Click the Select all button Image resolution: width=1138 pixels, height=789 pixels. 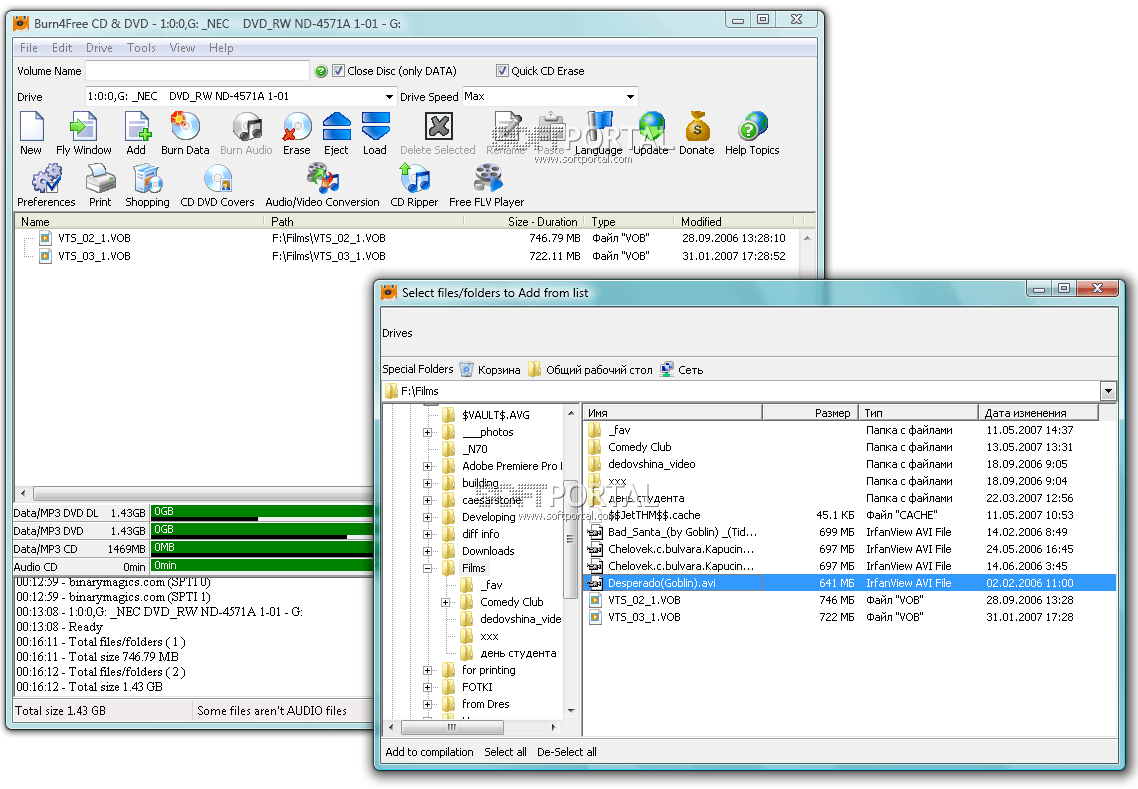(505, 752)
